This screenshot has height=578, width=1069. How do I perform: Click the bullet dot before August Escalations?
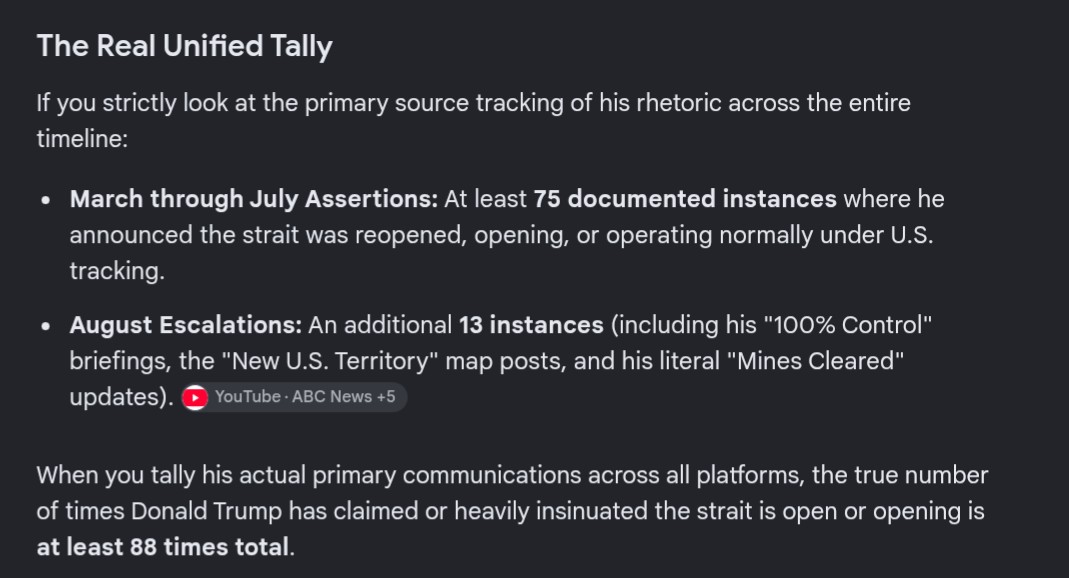point(46,326)
